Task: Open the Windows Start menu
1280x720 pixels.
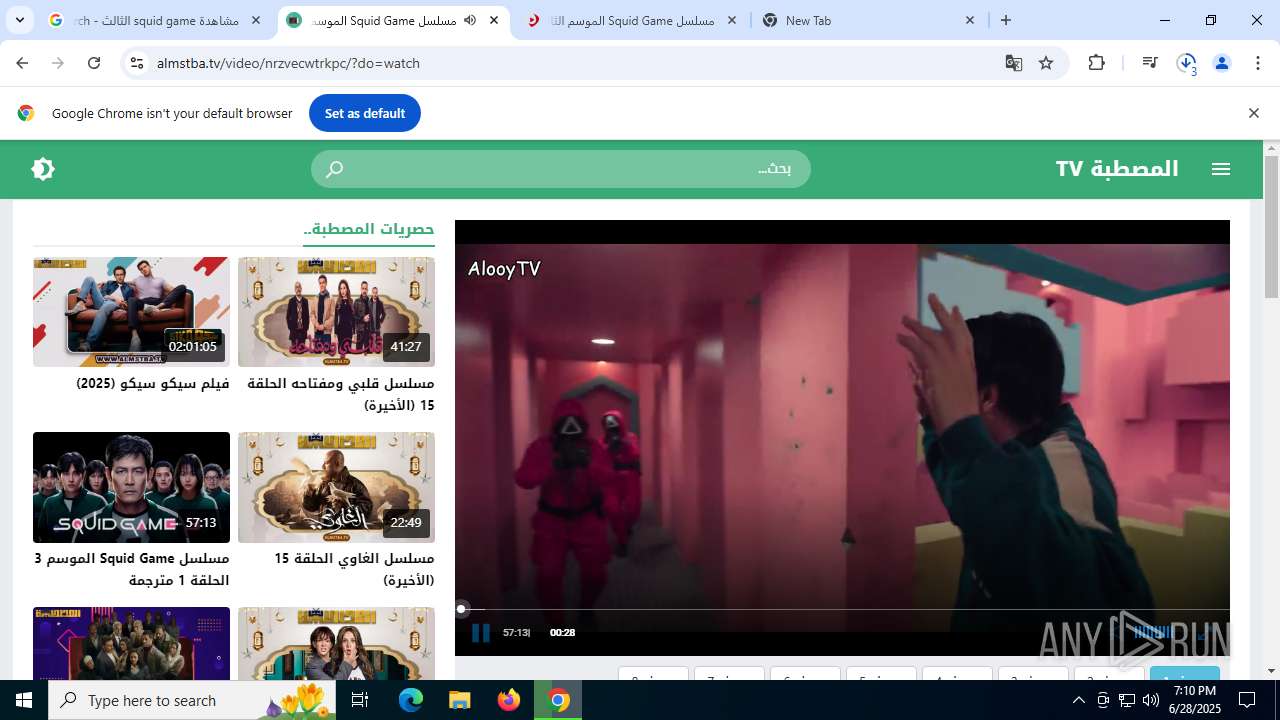Action: point(24,700)
